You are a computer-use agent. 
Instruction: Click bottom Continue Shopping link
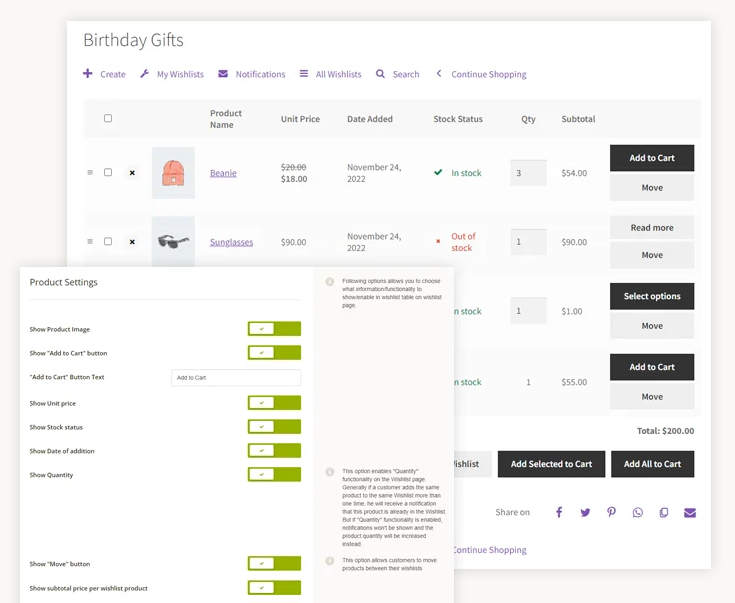pyautogui.click(x=490, y=550)
